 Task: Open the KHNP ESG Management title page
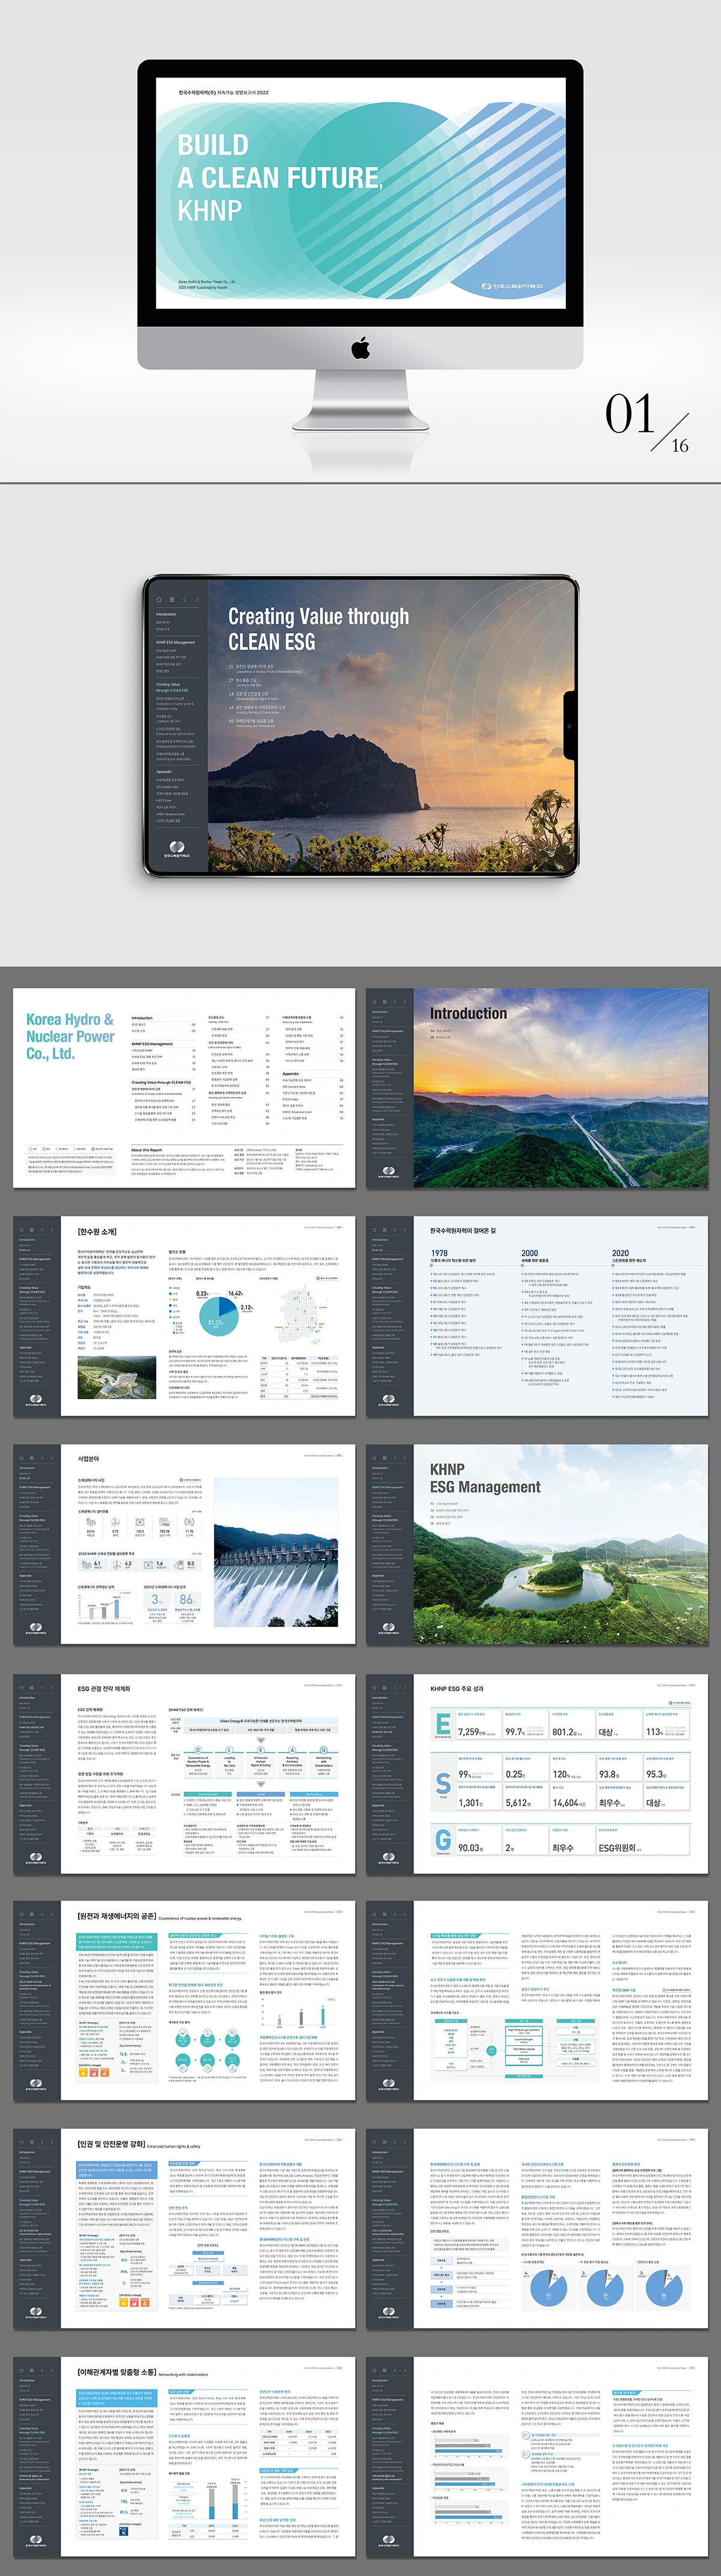538,1544
